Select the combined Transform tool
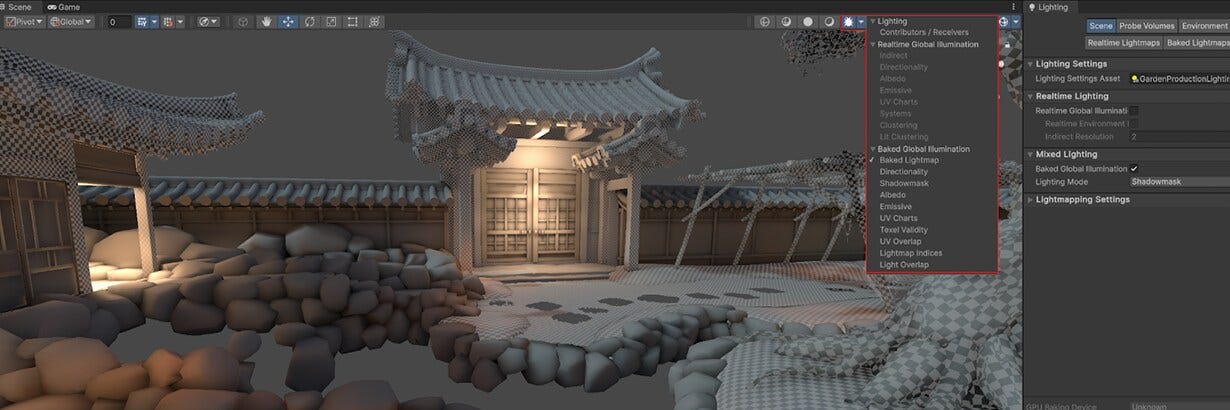Viewport: 1230px width, 410px height. (x=374, y=21)
